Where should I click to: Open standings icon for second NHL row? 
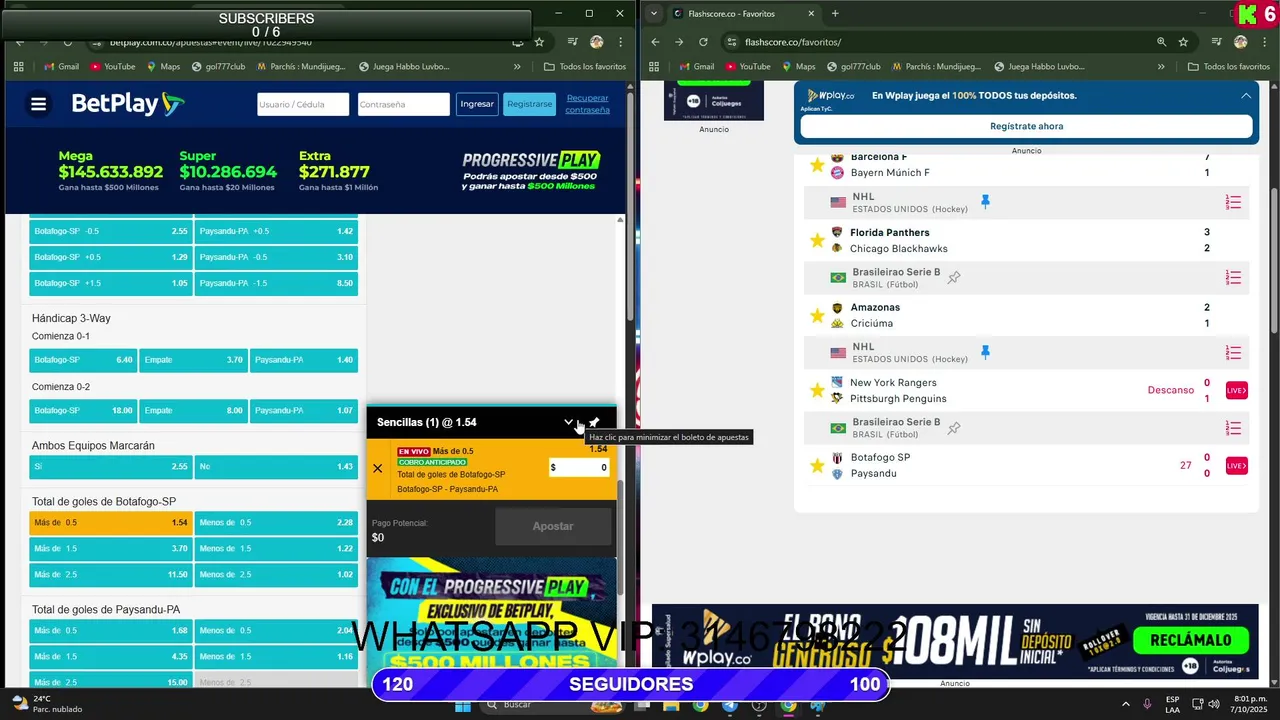[1234, 352]
